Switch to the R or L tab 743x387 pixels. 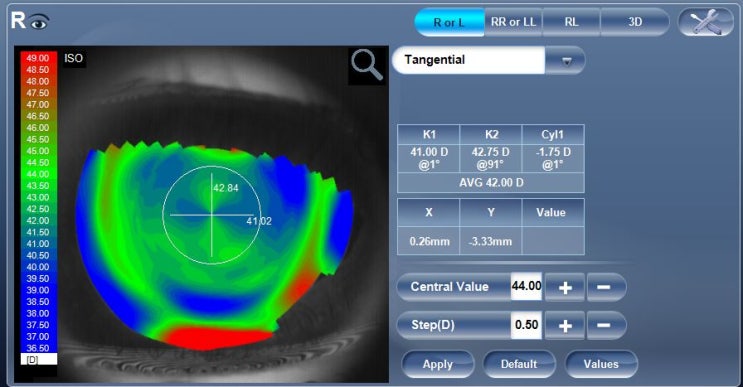(x=449, y=22)
